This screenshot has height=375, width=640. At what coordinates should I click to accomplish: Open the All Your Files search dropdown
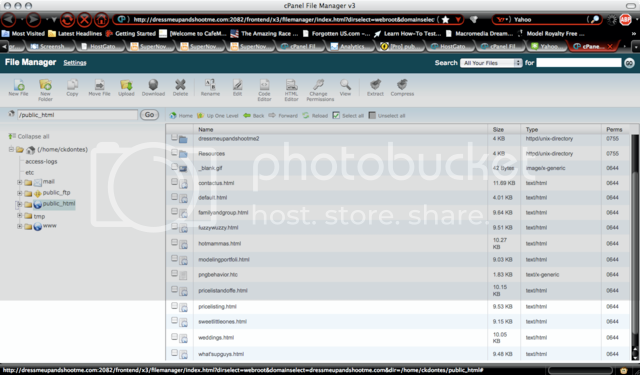click(491, 63)
